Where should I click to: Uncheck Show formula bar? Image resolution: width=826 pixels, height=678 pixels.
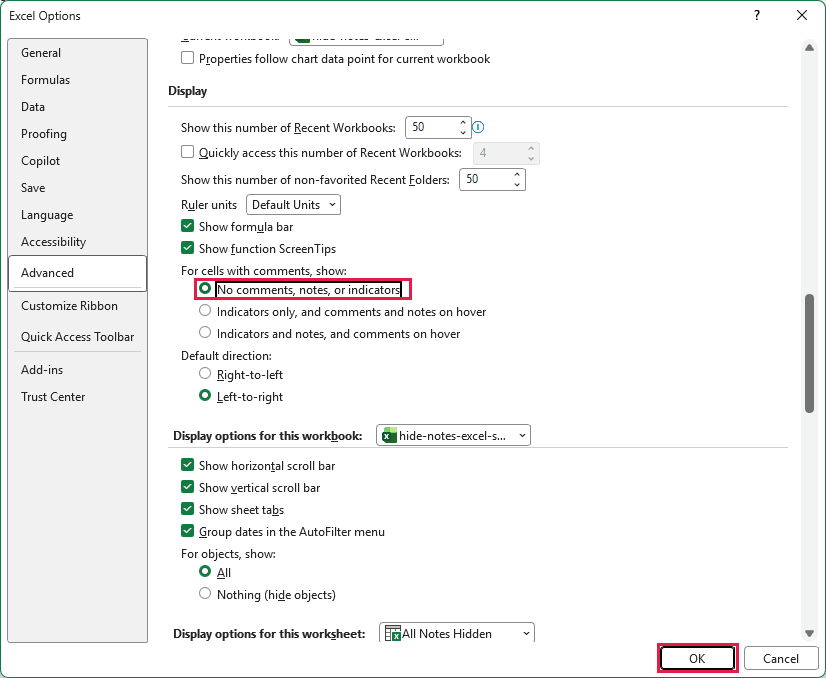pyautogui.click(x=188, y=227)
